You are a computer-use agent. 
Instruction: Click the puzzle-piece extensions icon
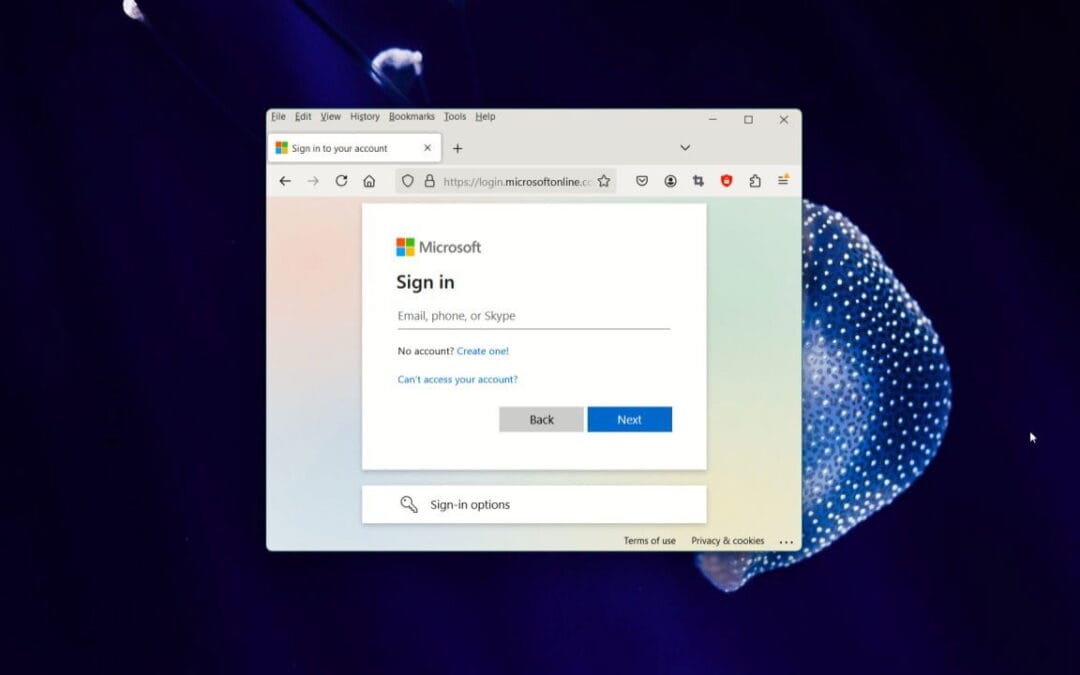coord(754,180)
